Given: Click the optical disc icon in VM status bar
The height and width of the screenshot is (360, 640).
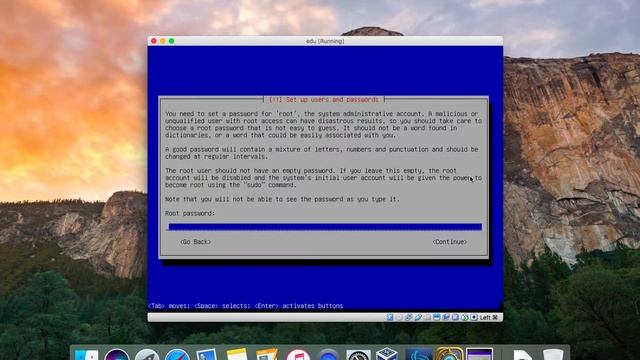Looking at the screenshot, I should point(399,317).
